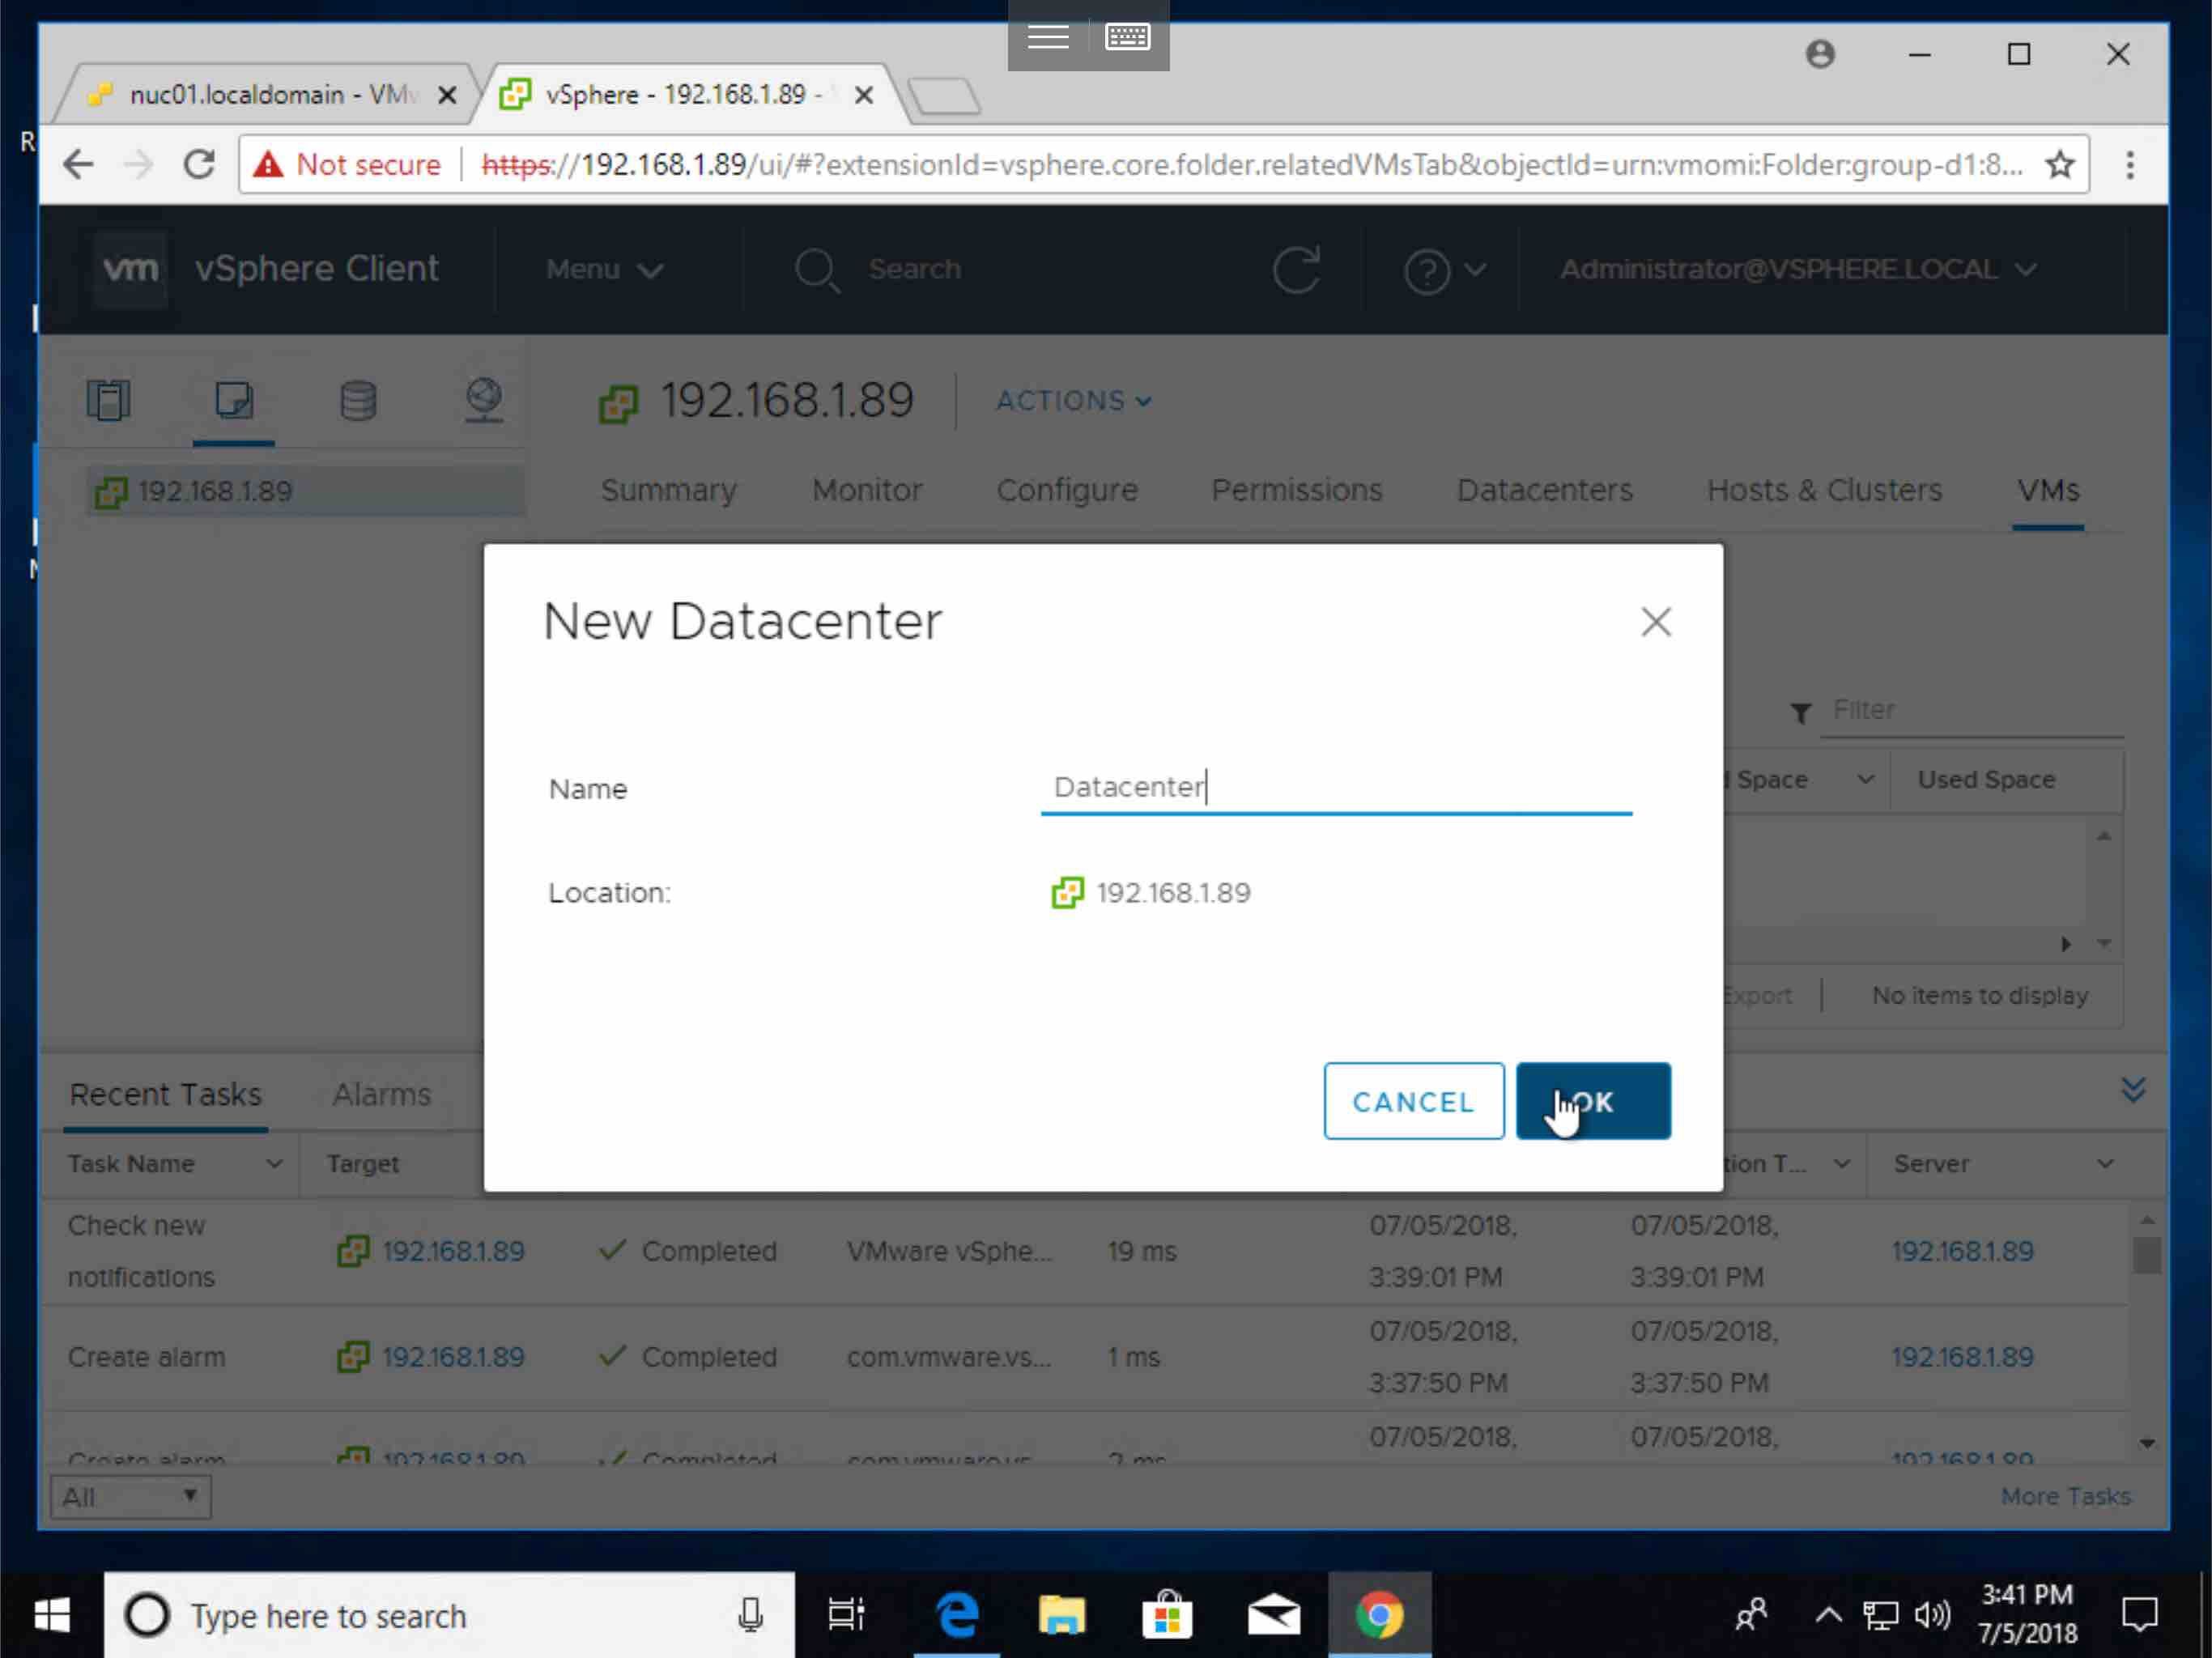Open the remote session keyboard icon
Image resolution: width=2212 pixels, height=1658 pixels.
pos(1127,37)
